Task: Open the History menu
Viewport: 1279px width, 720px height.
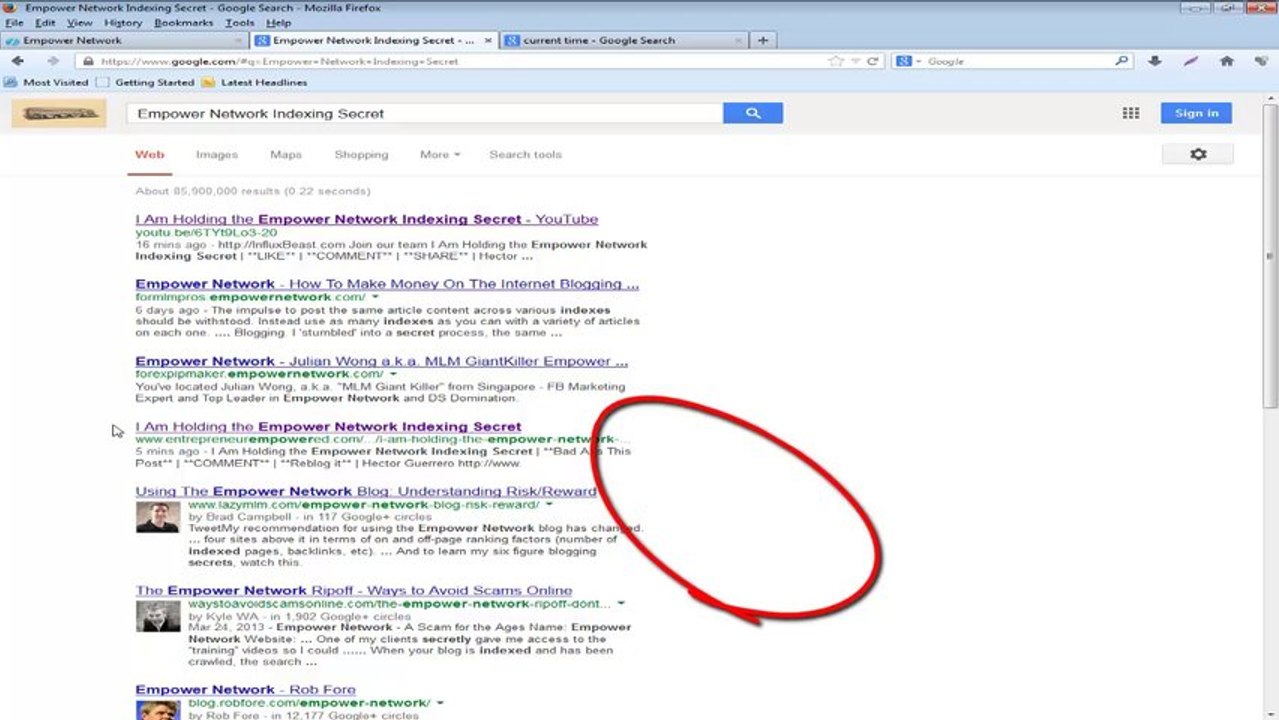Action: pos(123,23)
